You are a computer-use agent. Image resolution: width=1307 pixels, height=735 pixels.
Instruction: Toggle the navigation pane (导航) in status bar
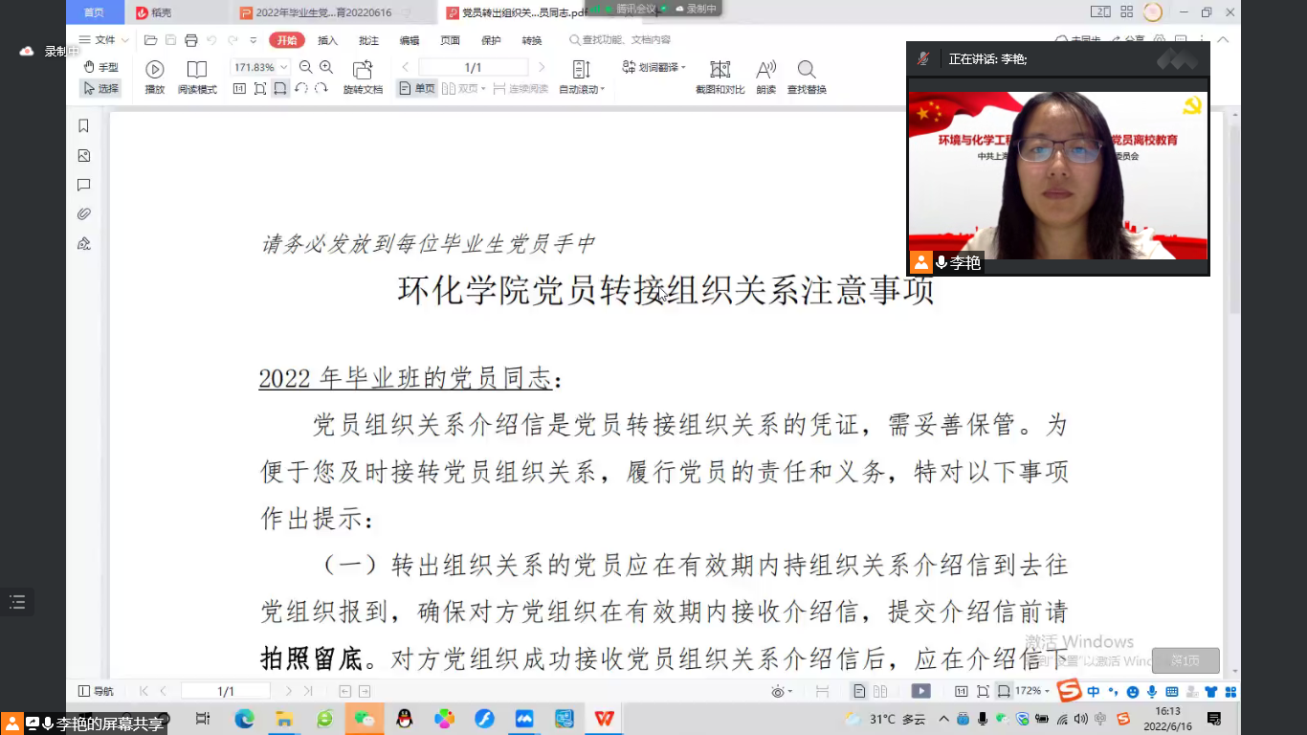click(96, 691)
